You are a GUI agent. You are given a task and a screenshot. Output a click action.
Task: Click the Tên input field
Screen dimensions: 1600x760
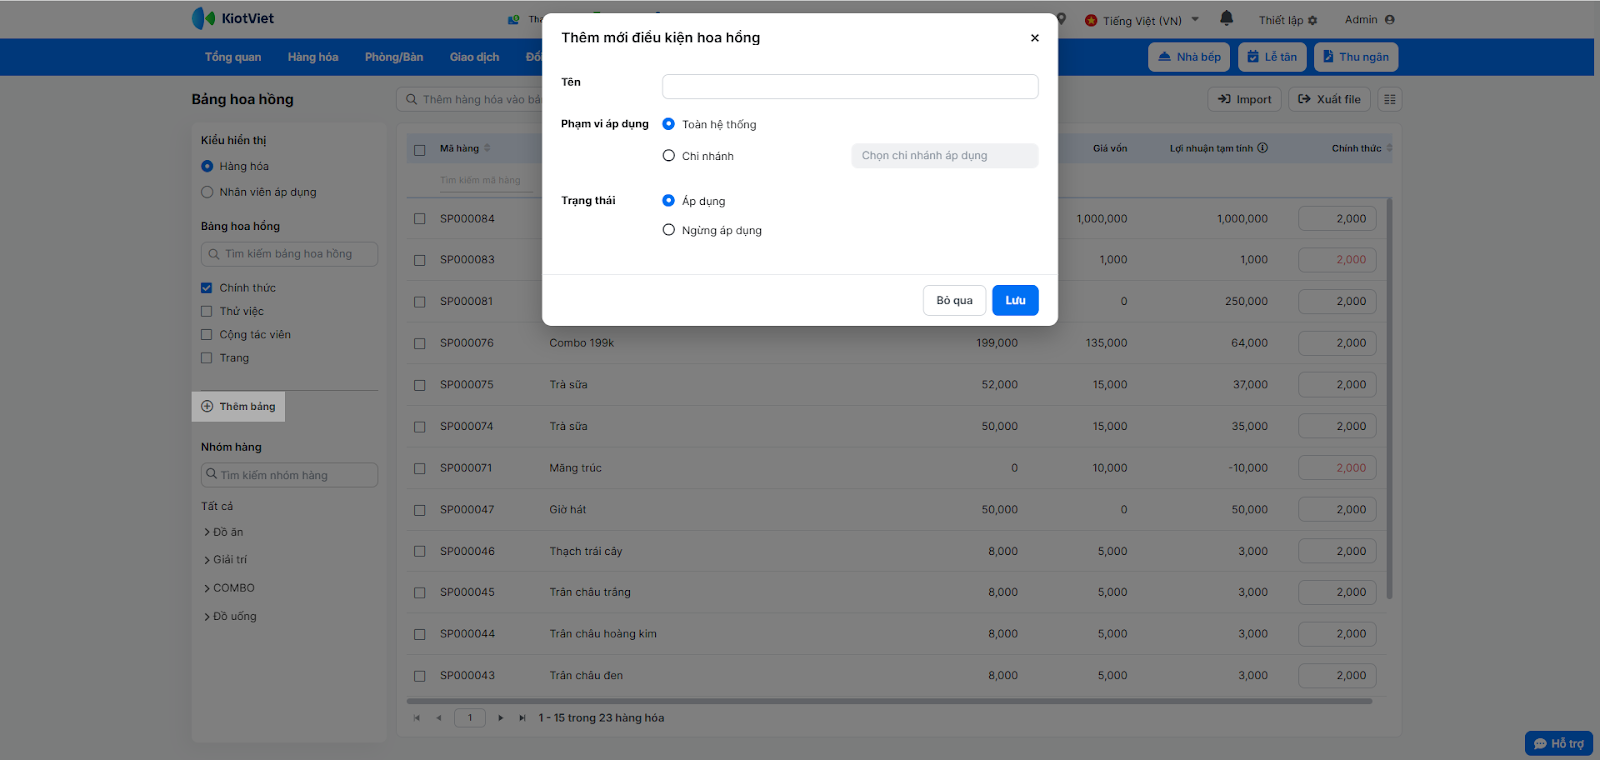[850, 87]
